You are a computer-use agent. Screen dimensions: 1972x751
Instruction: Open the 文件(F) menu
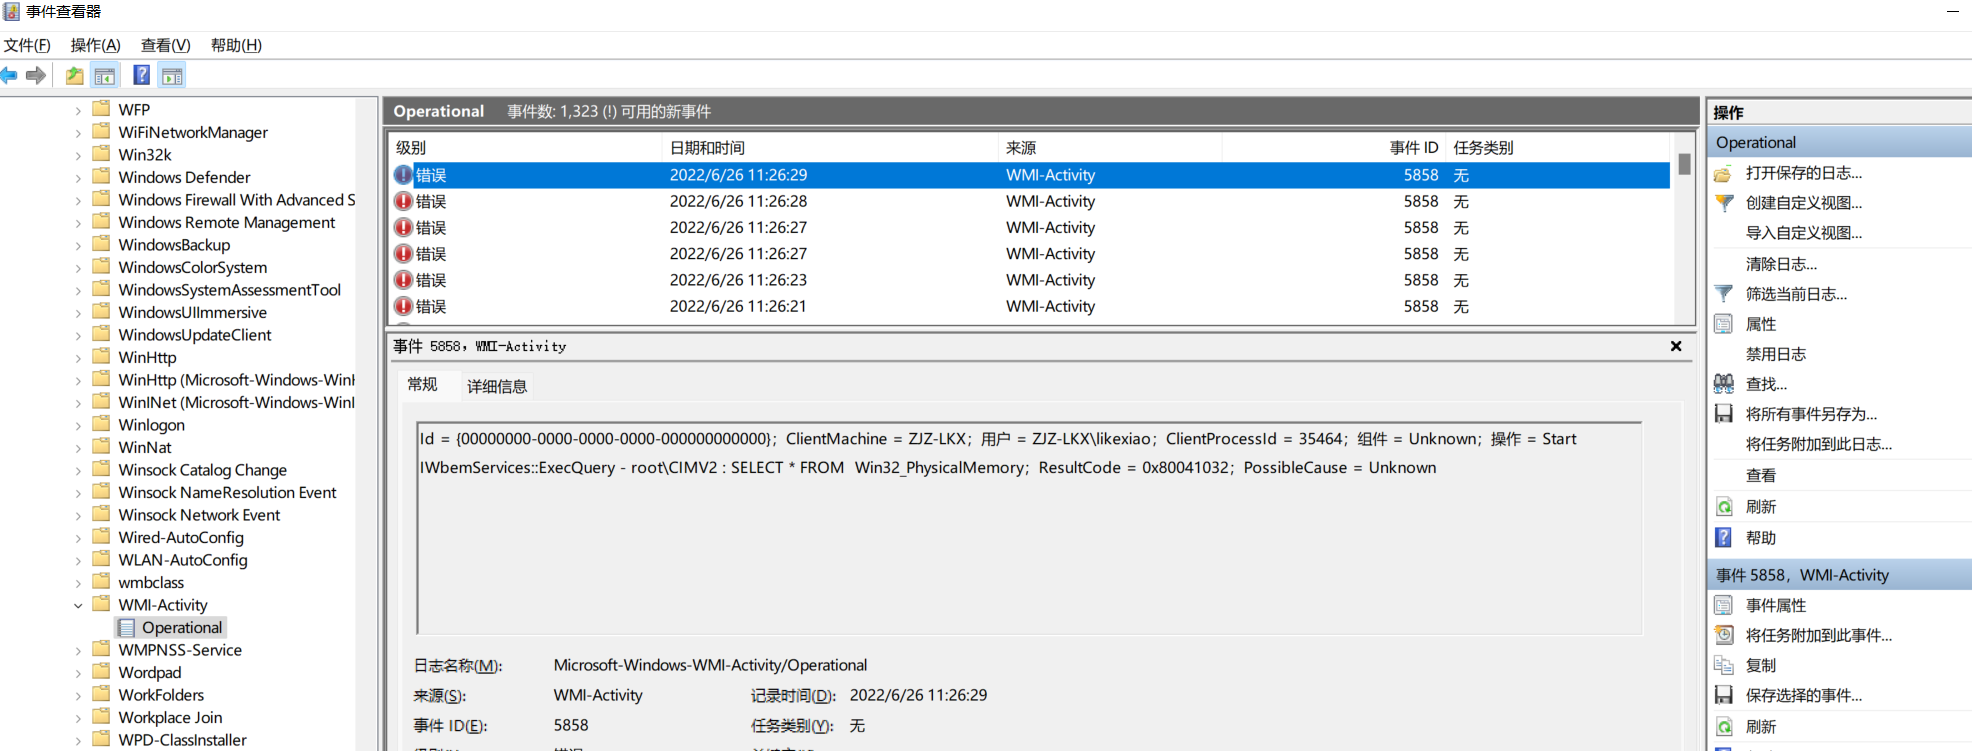pos(27,45)
